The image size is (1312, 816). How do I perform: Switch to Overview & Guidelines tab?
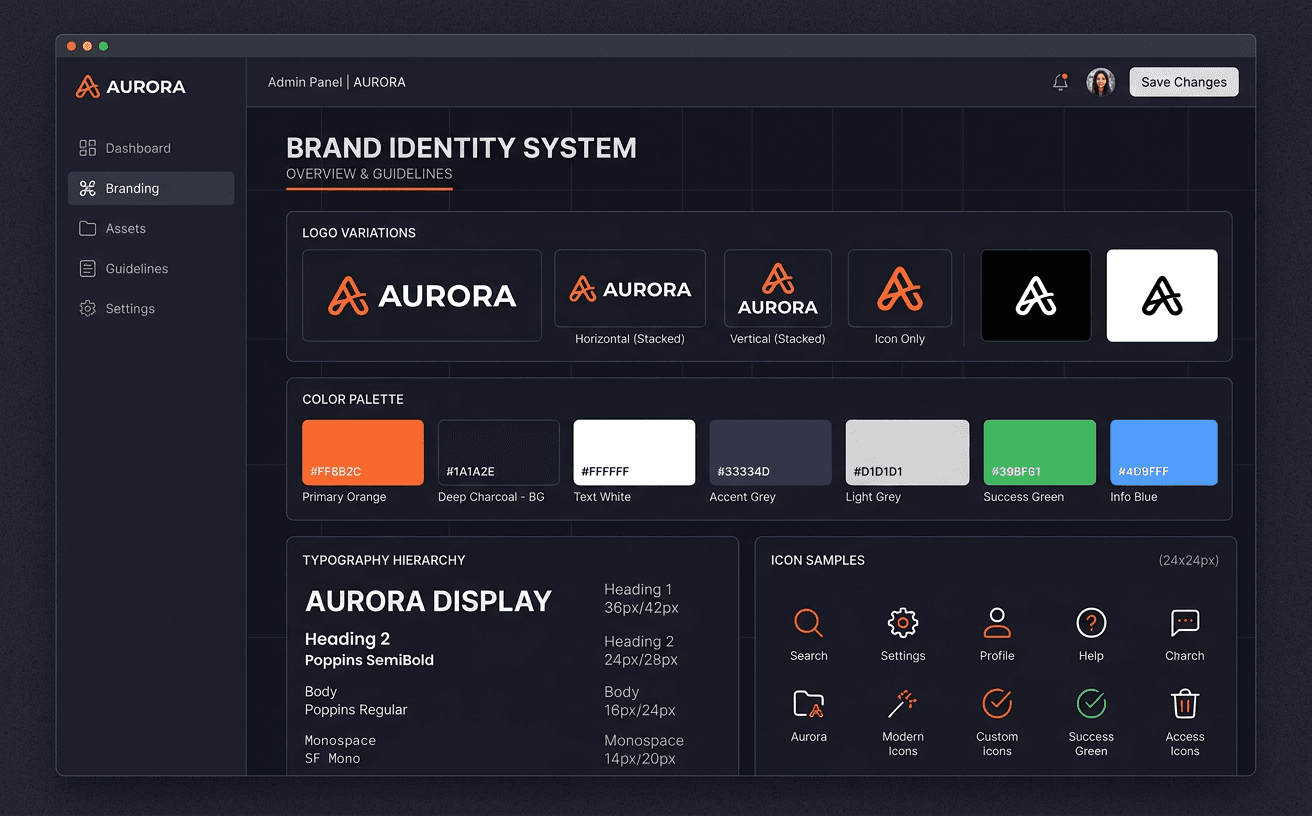tap(369, 174)
